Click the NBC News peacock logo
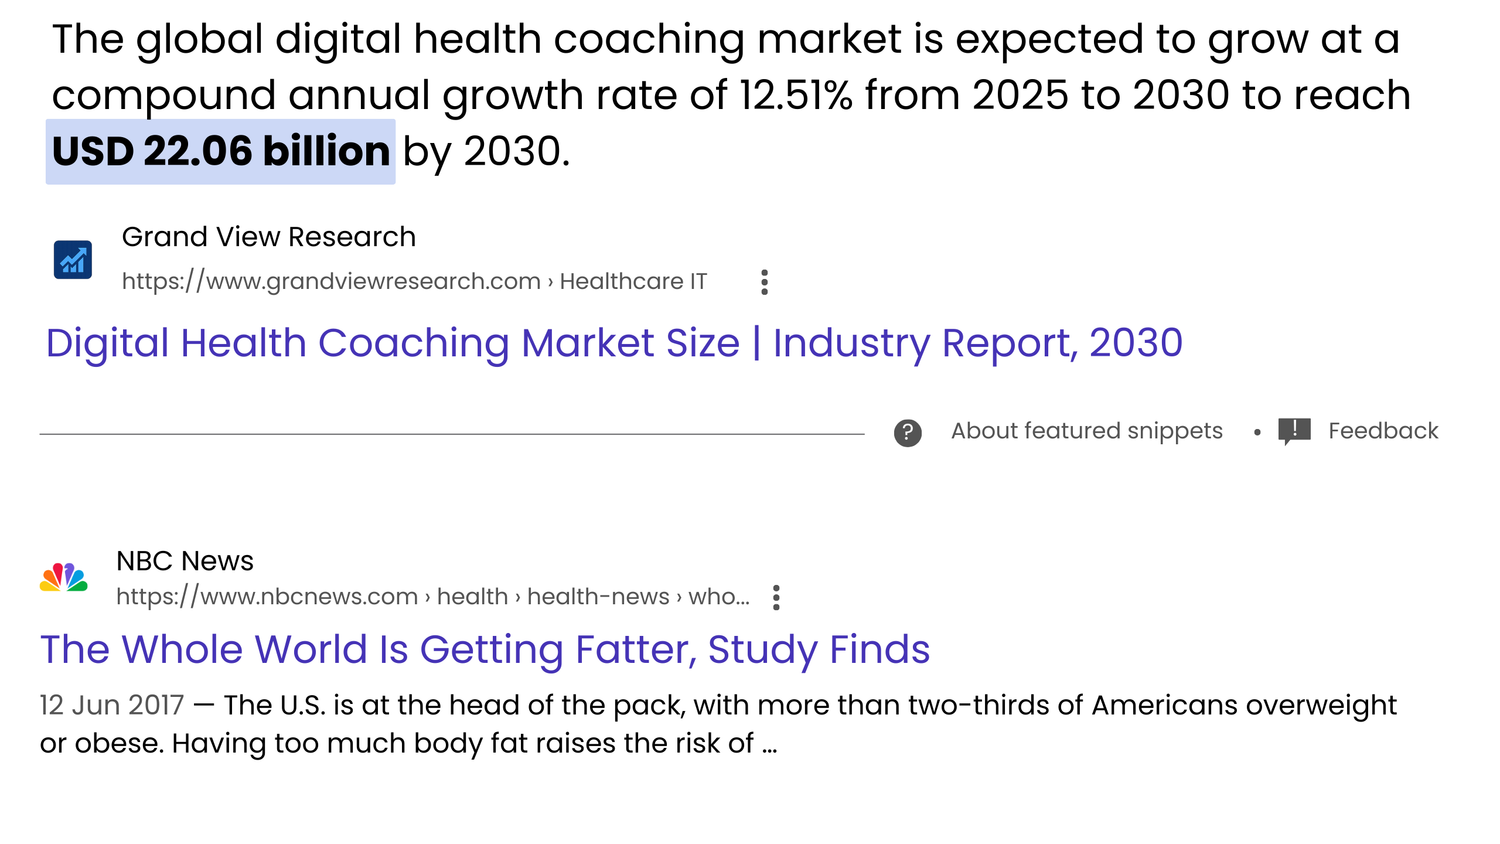Screen dimensions: 1500x844 pyautogui.click(x=64, y=578)
